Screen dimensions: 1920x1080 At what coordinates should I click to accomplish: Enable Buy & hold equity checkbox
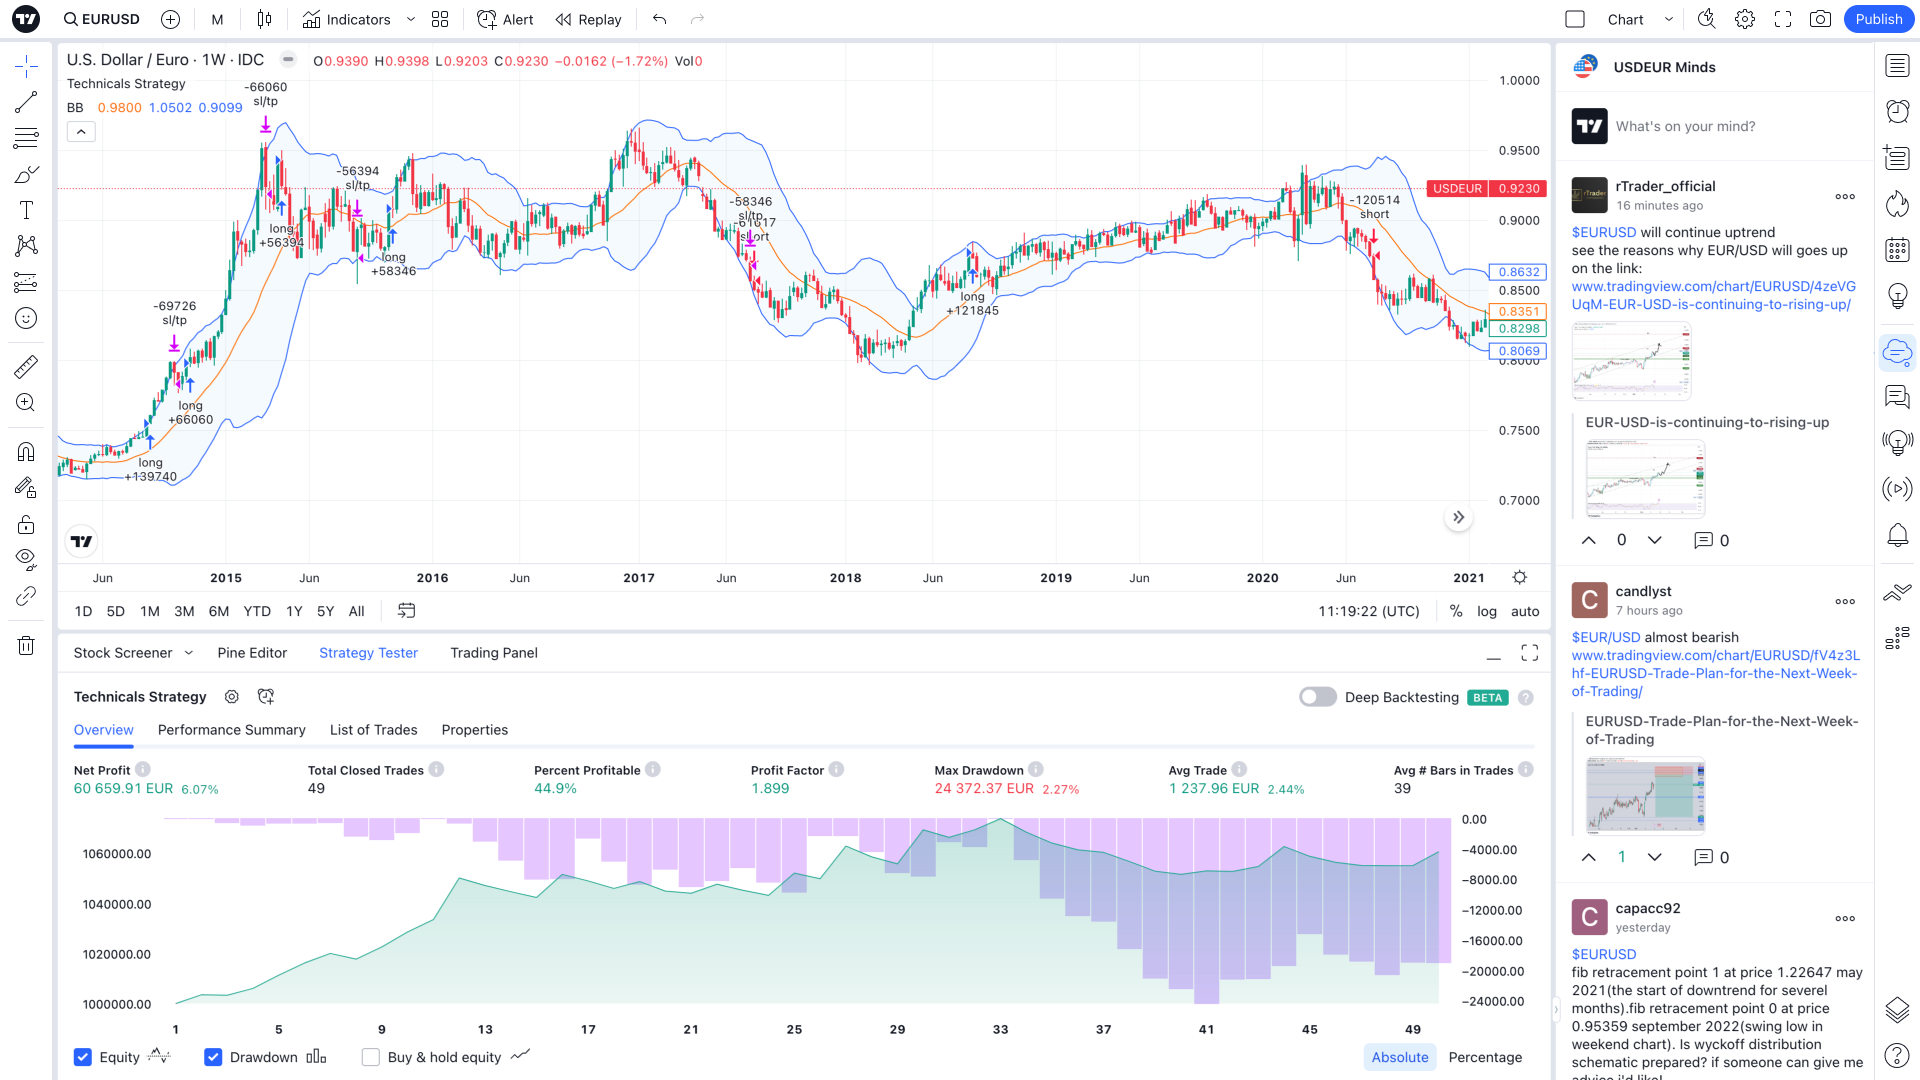click(x=371, y=1057)
